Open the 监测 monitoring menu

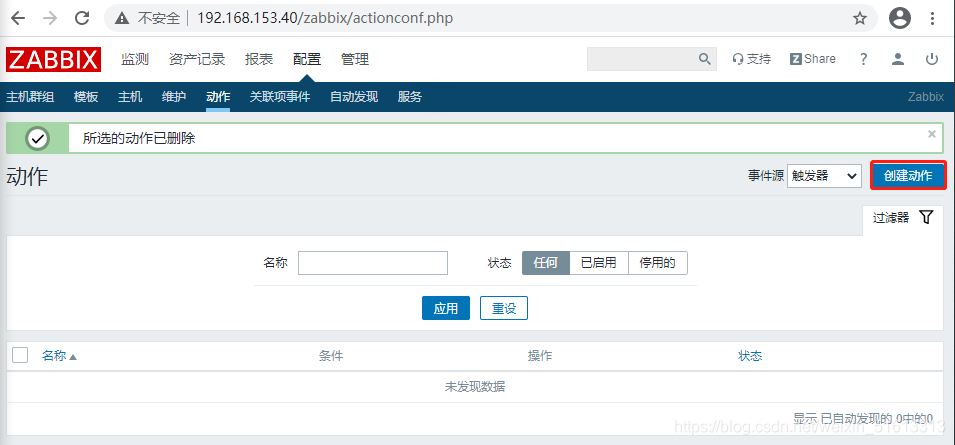[x=135, y=59]
